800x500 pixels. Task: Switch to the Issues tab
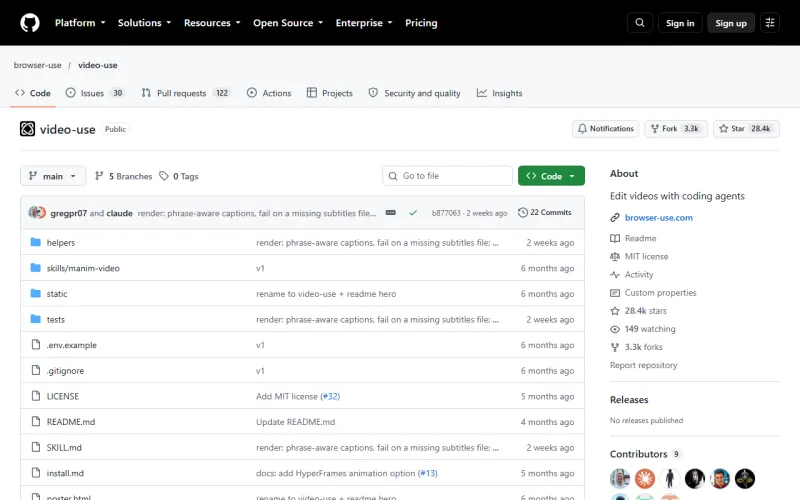coord(95,93)
